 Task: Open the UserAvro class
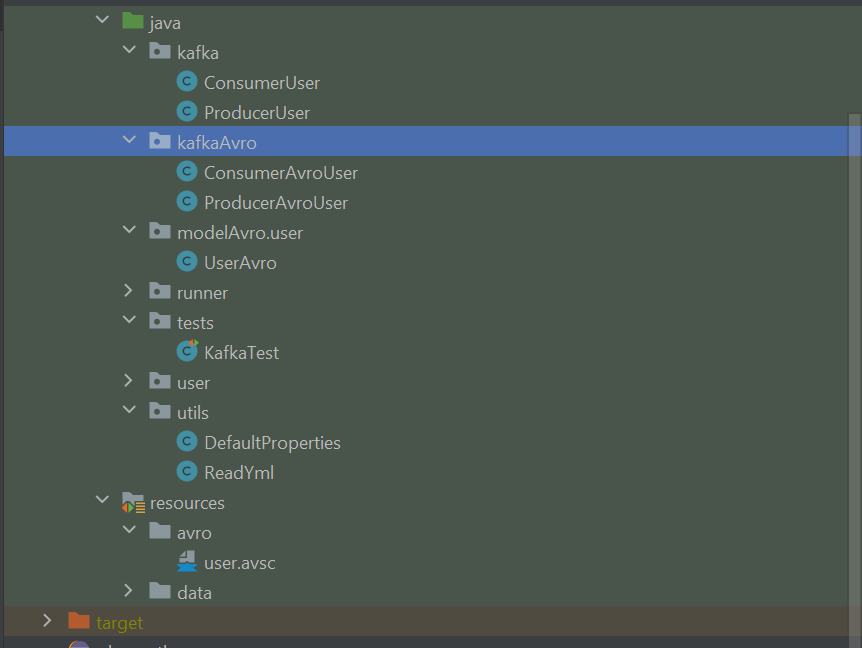[240, 263]
